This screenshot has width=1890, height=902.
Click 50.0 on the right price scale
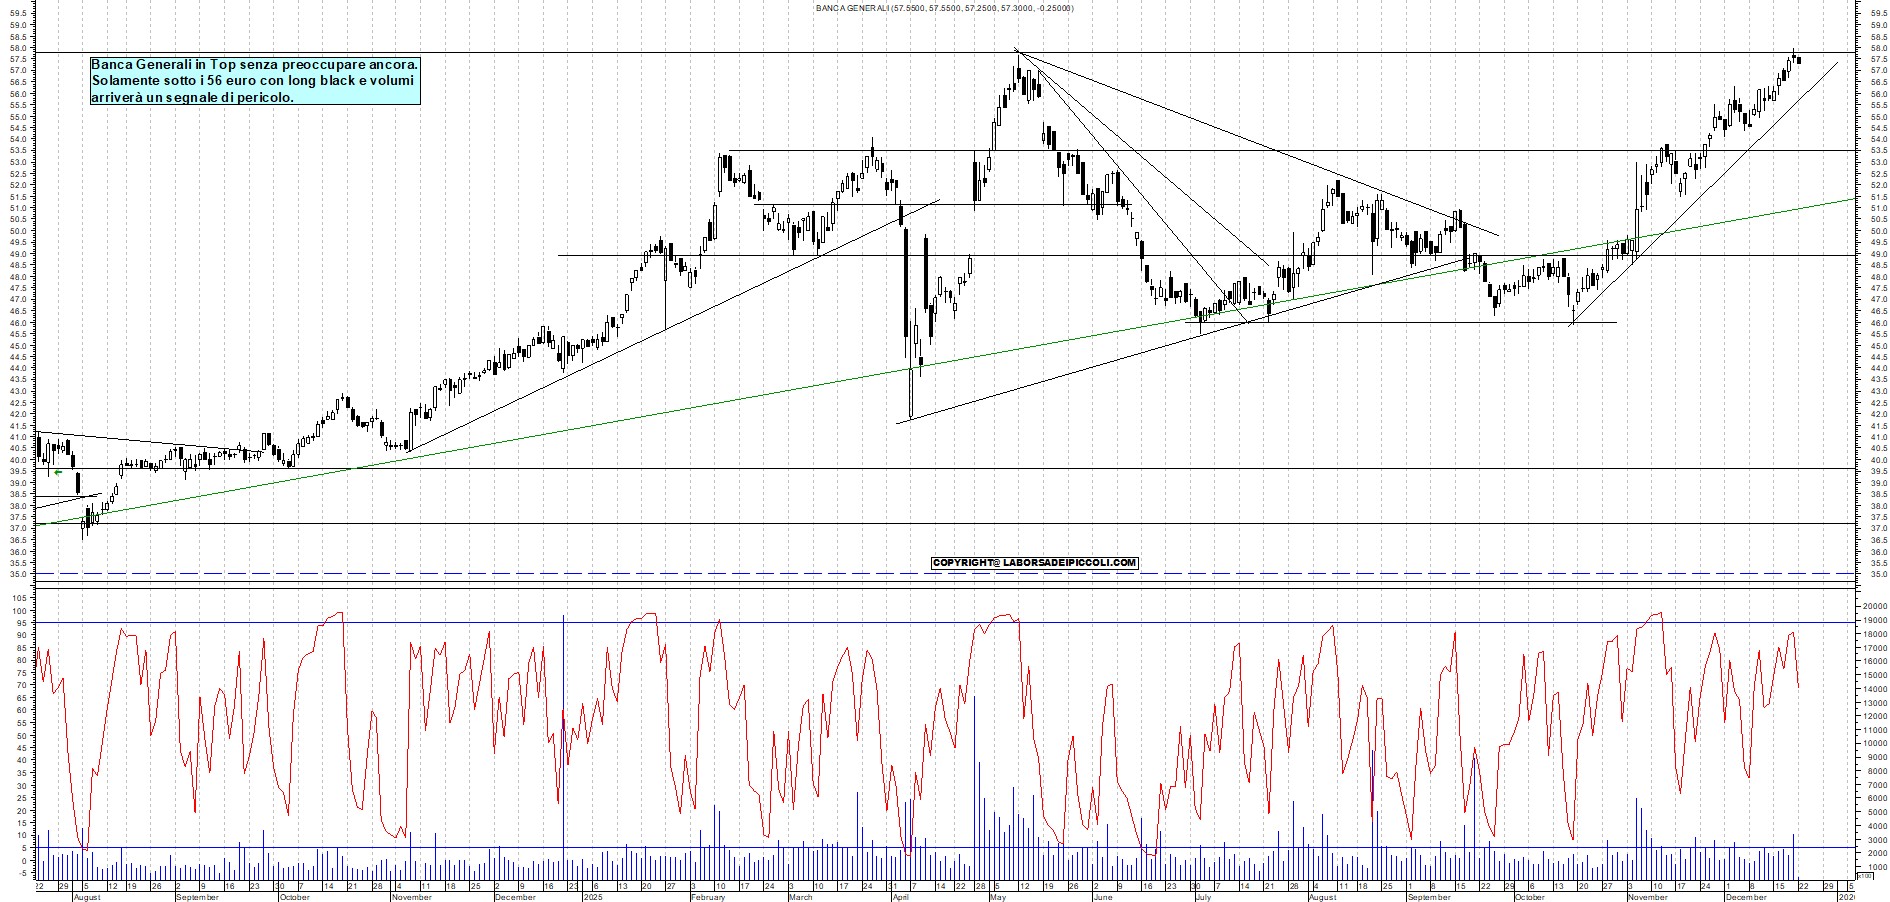point(1878,231)
